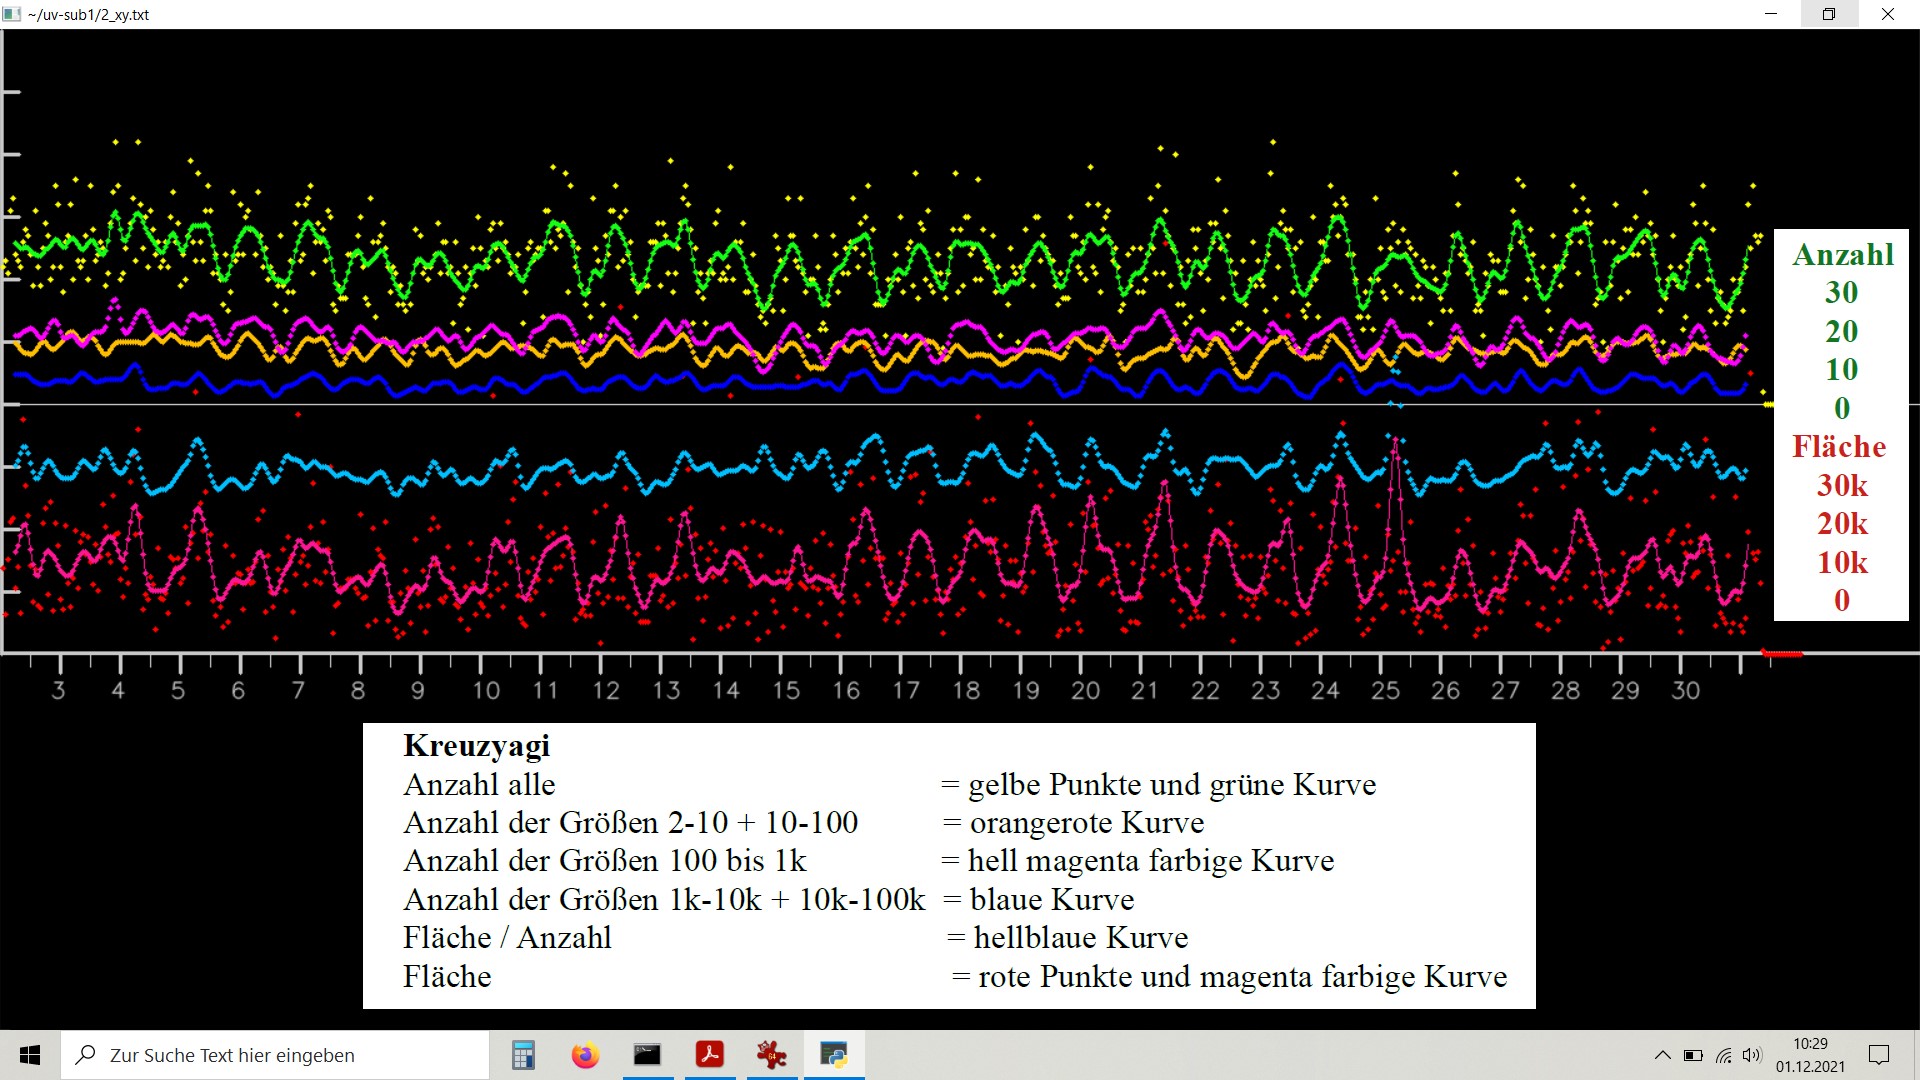
Task: Click 'Anzahl der Größen 2-10 + 10-100' entry
Action: click(631, 823)
